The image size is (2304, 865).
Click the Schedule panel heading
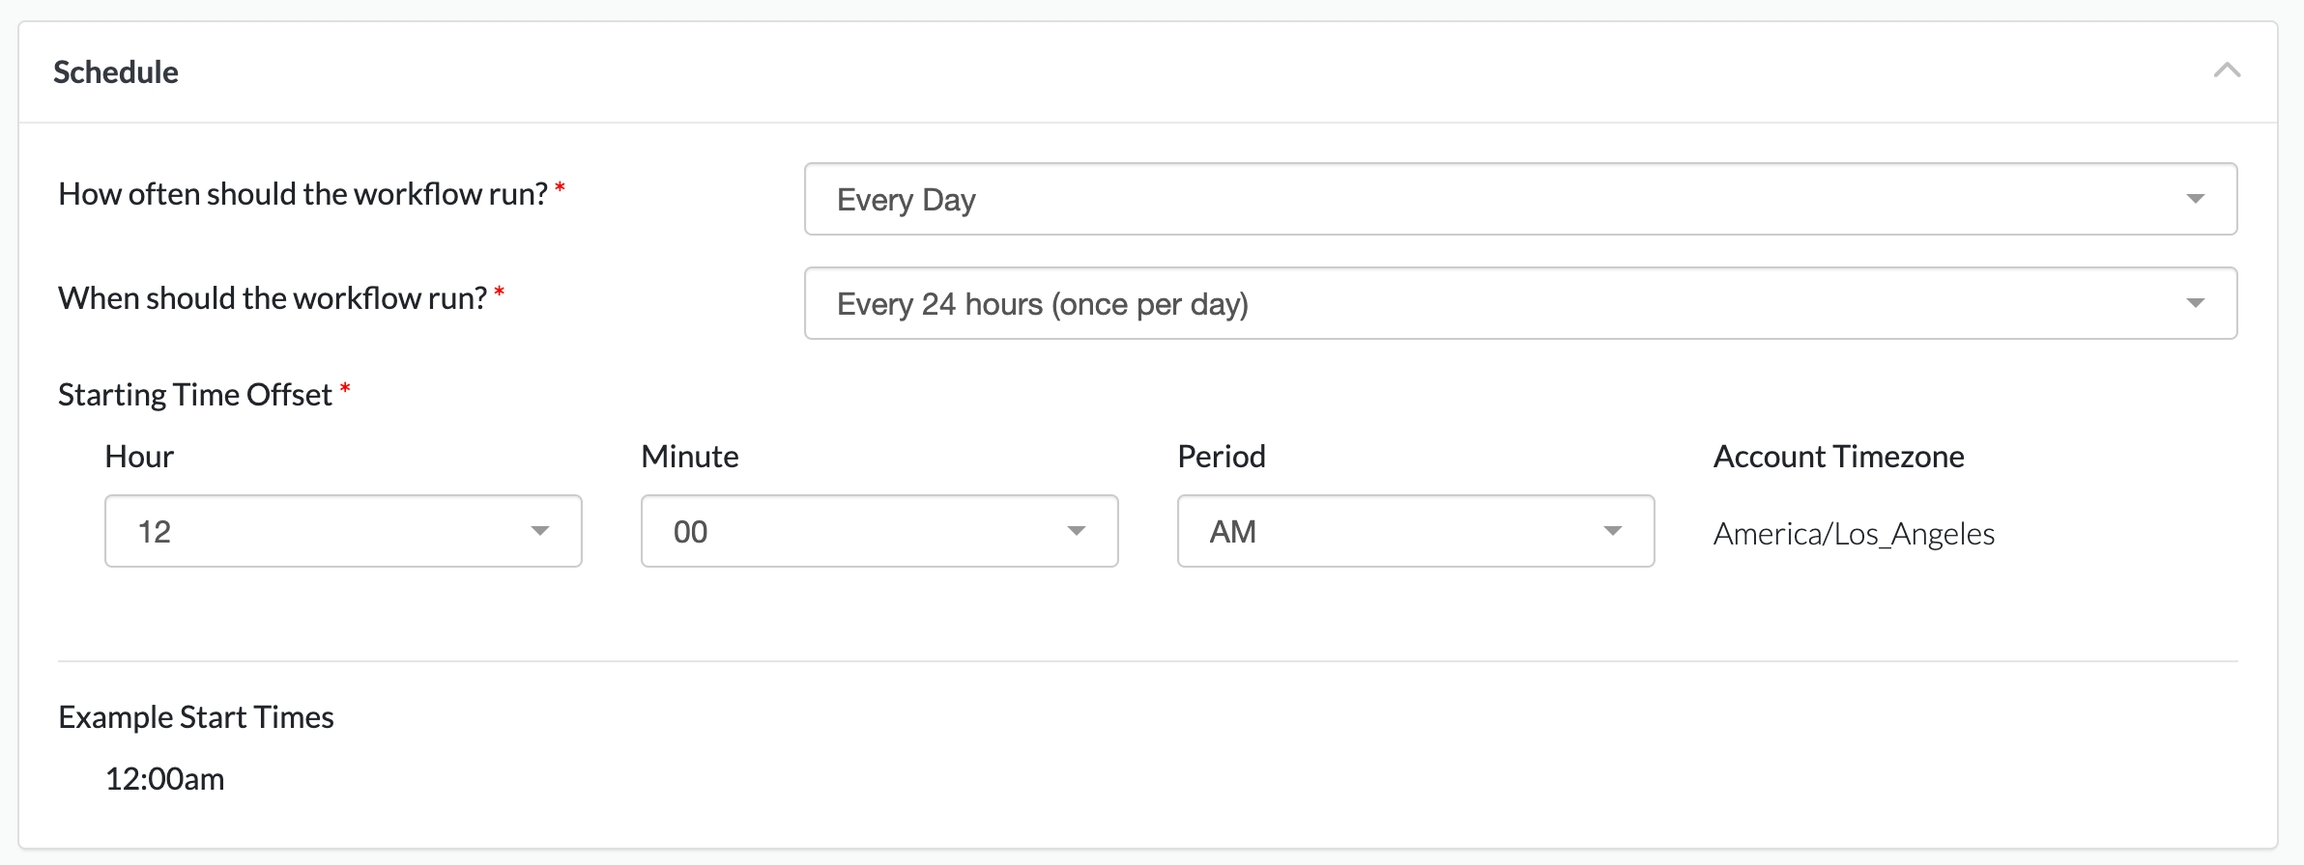(x=116, y=72)
